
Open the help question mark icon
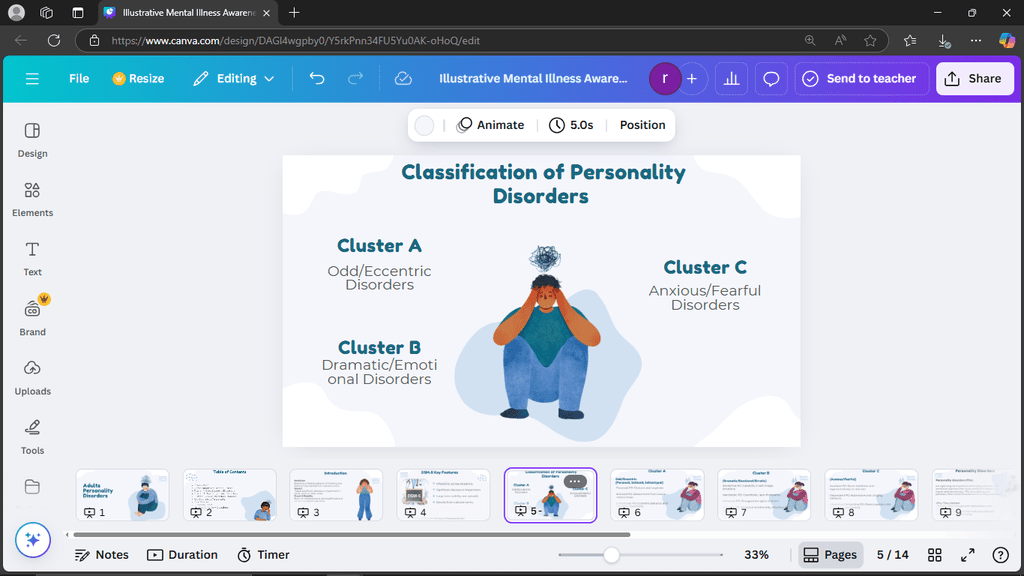[1000, 554]
